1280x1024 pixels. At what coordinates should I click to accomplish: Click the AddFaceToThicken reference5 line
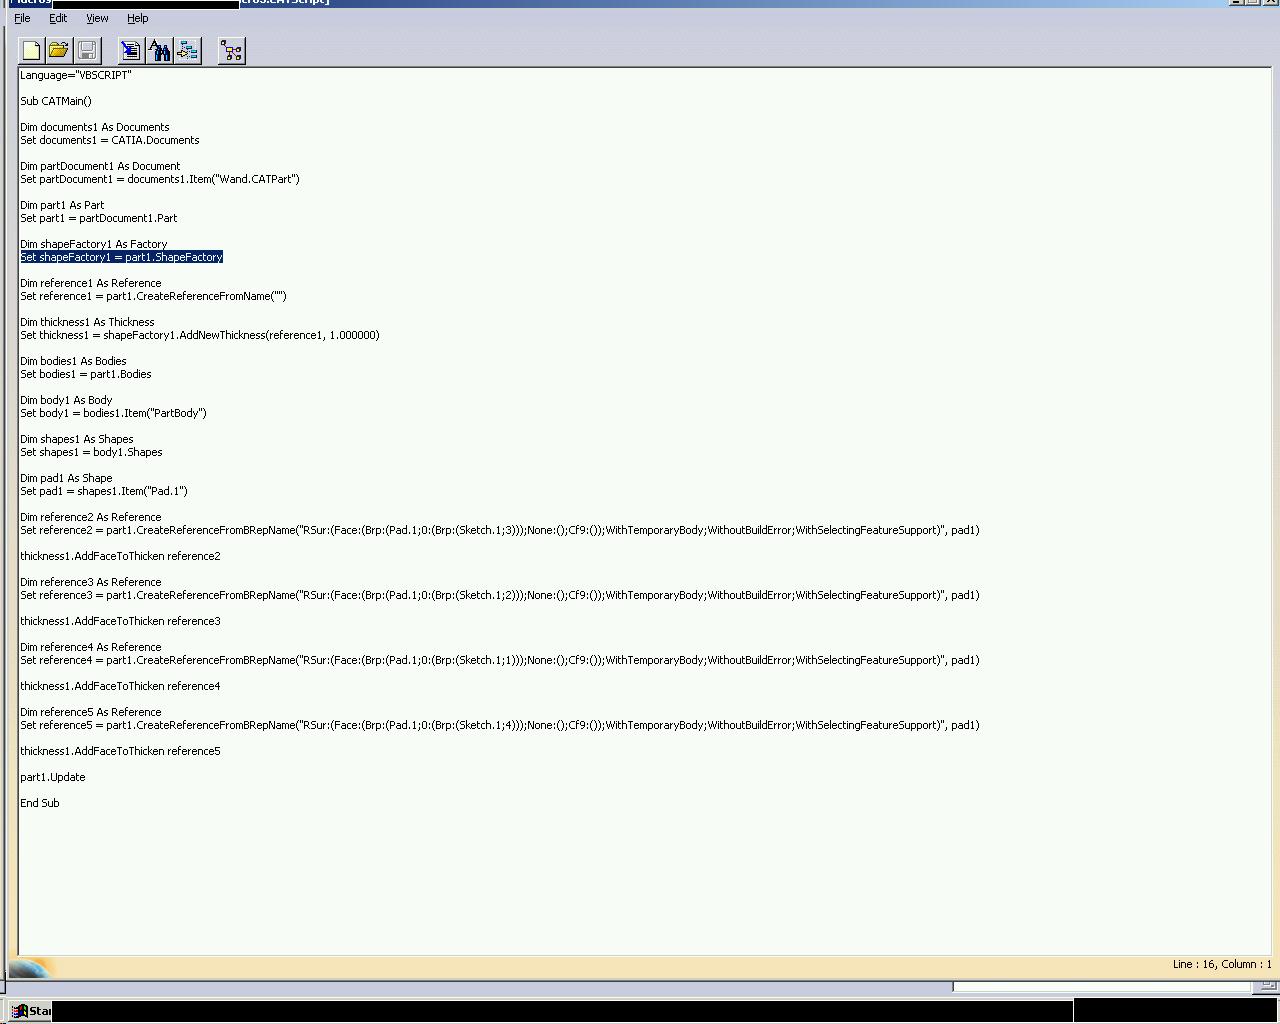(120, 751)
